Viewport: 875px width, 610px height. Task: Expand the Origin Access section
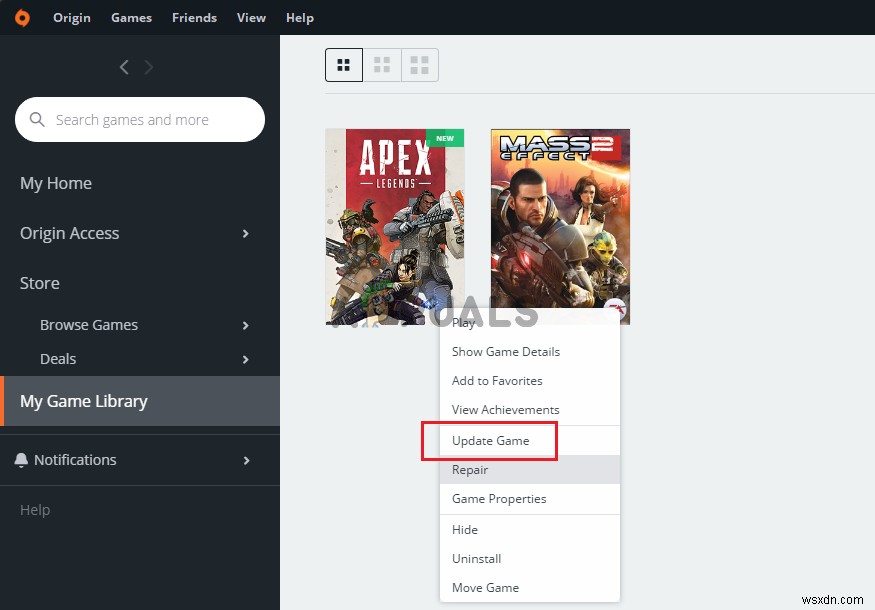point(245,233)
